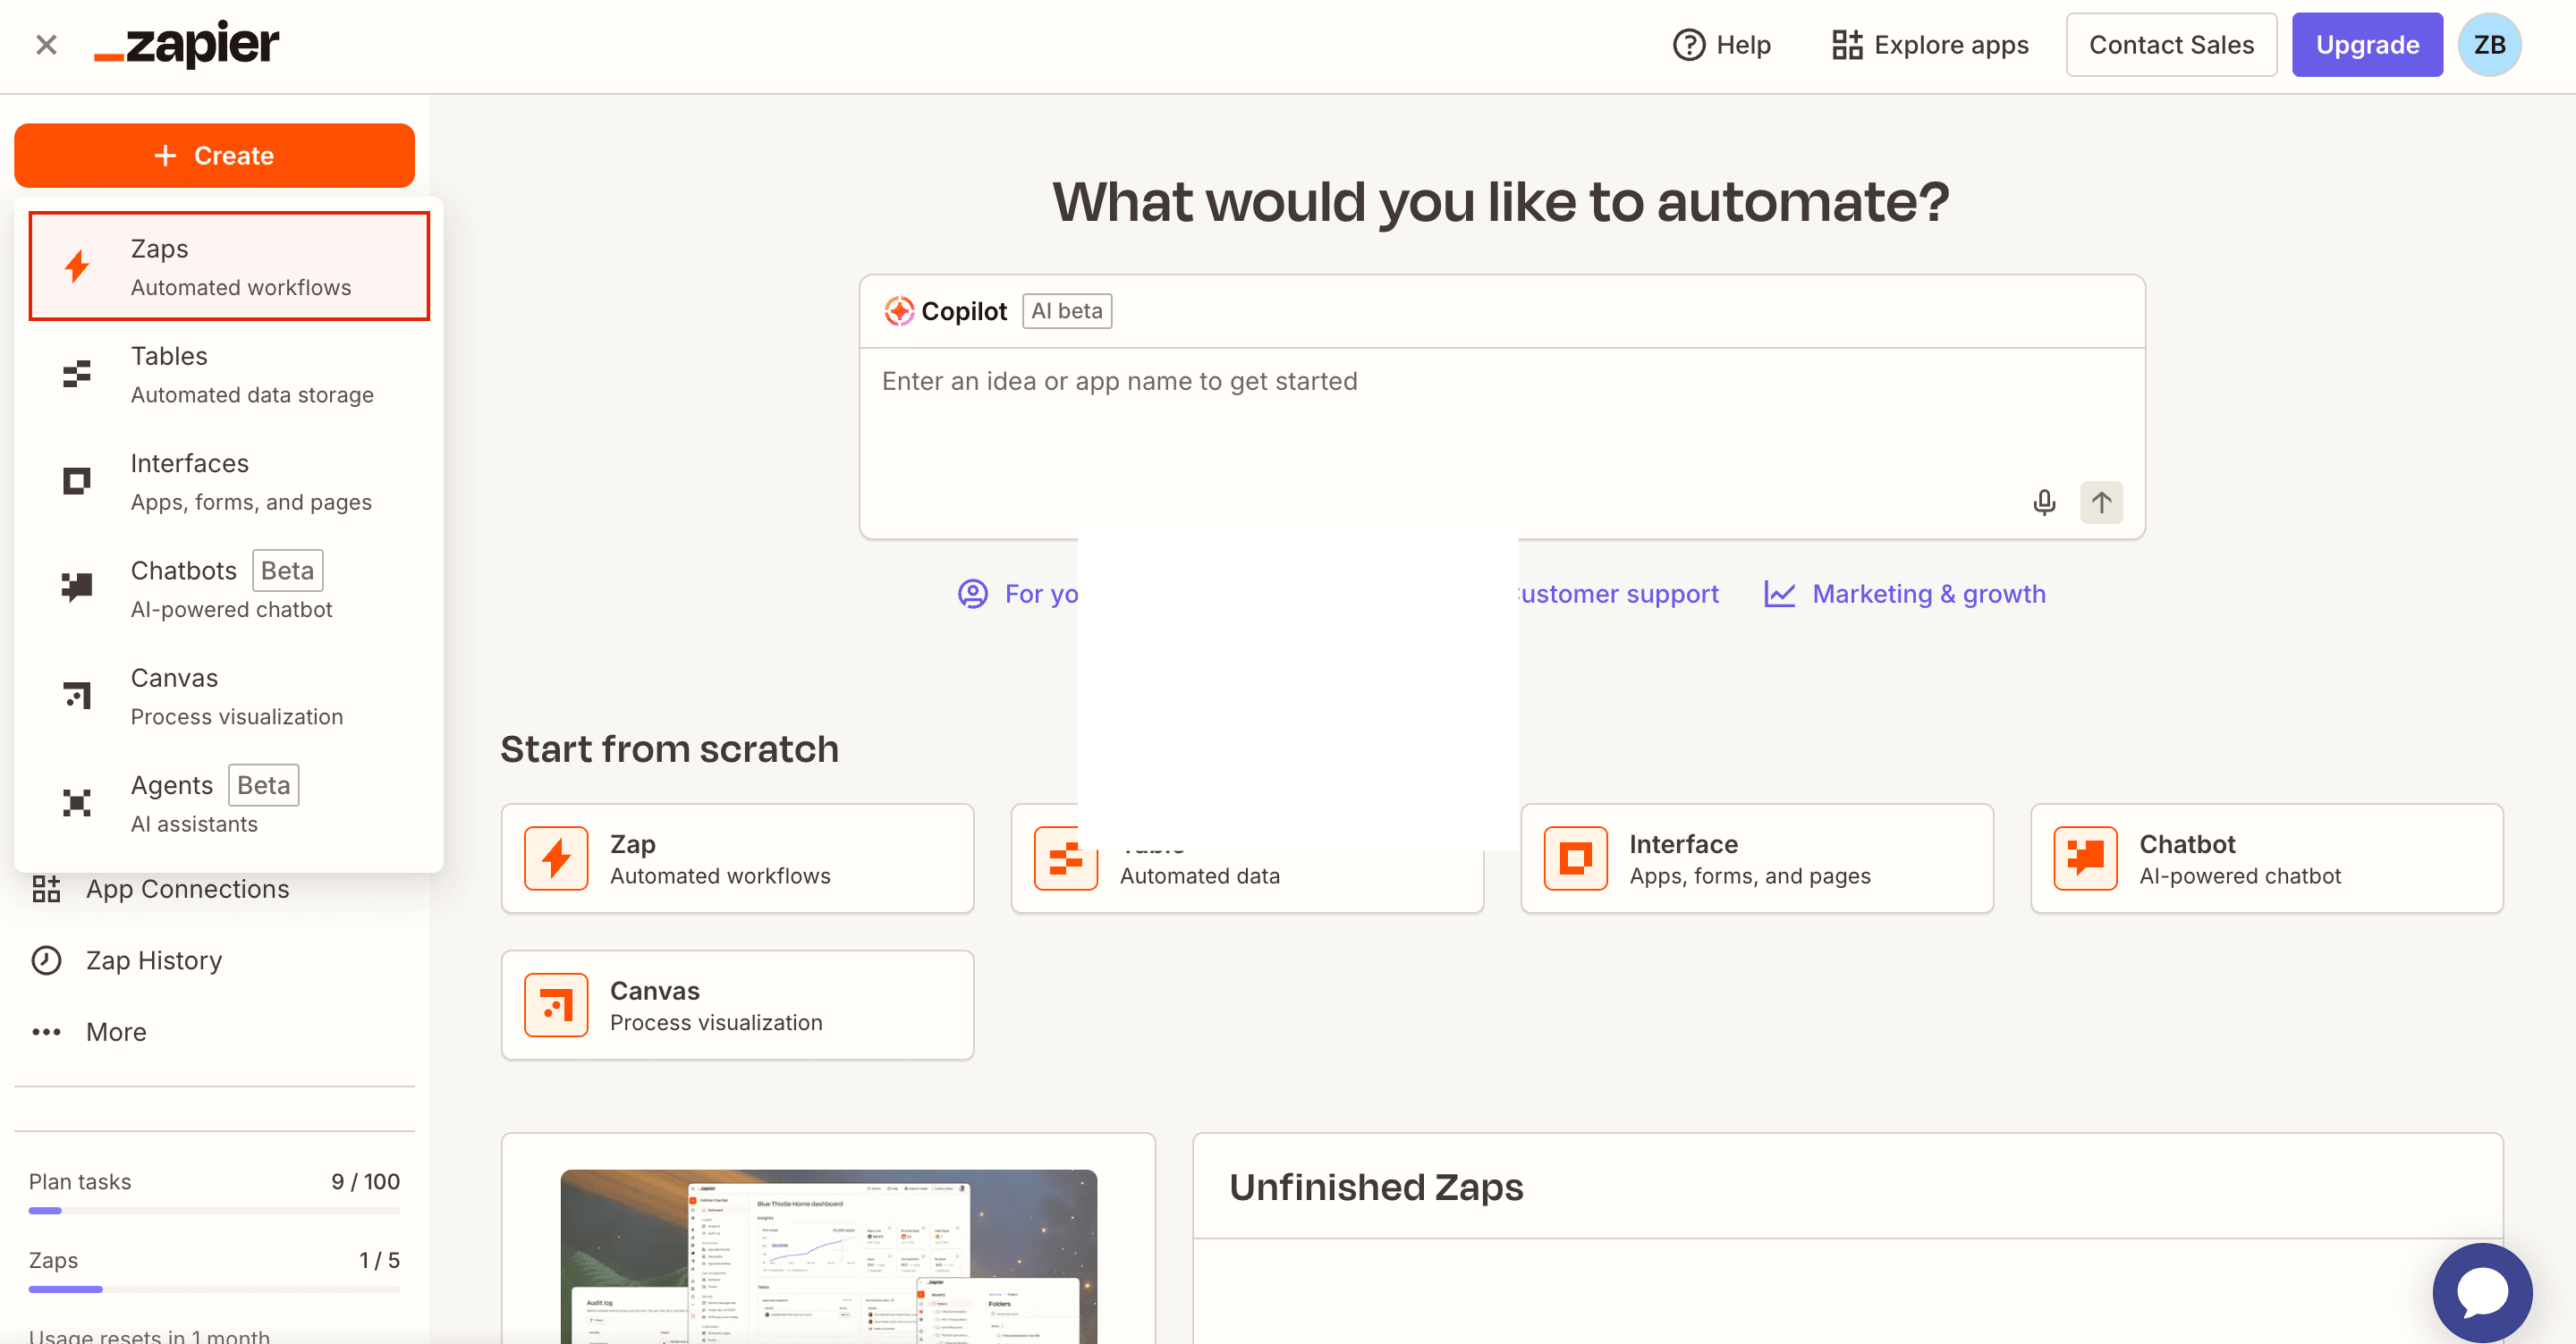Click the Upgrade button
The image size is (2576, 1344).
[2366, 44]
